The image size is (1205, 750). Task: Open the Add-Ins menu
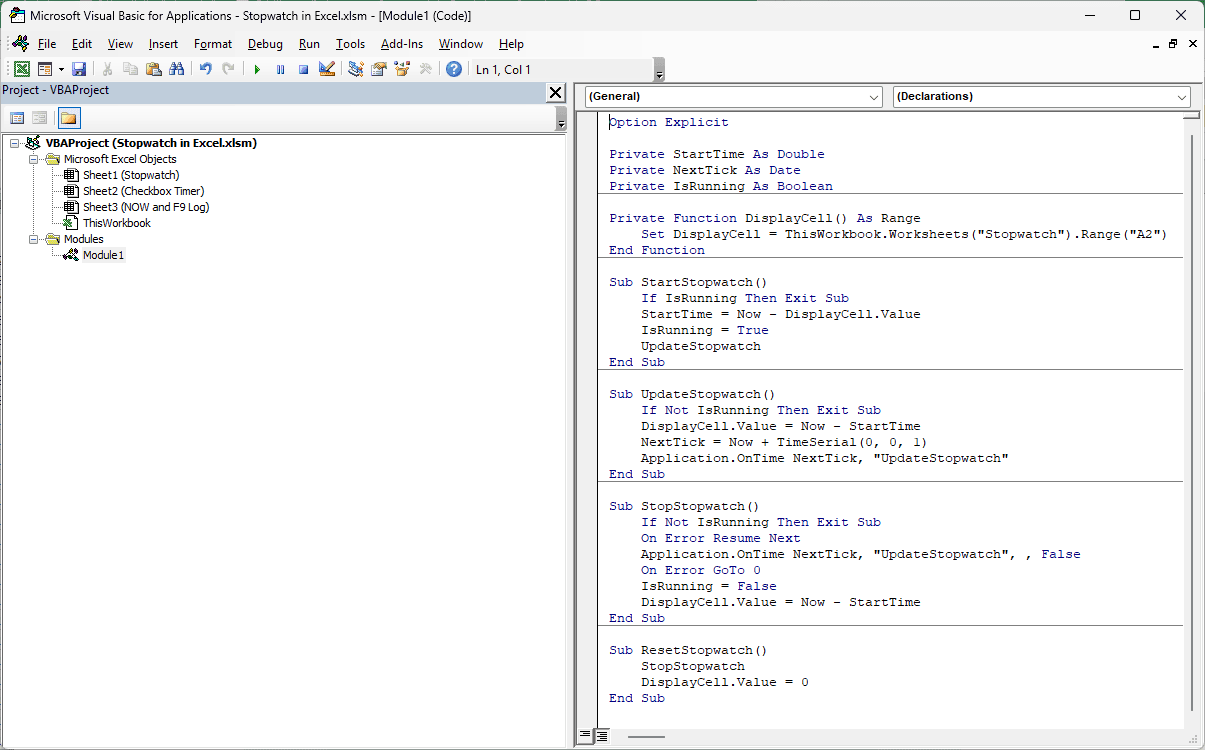(x=402, y=44)
